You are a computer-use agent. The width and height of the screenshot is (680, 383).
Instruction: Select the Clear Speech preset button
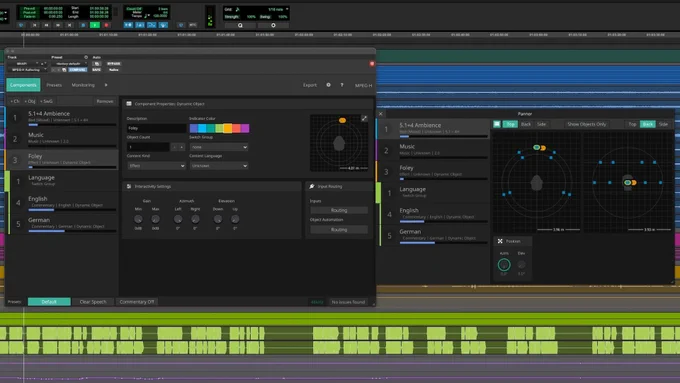click(x=93, y=301)
